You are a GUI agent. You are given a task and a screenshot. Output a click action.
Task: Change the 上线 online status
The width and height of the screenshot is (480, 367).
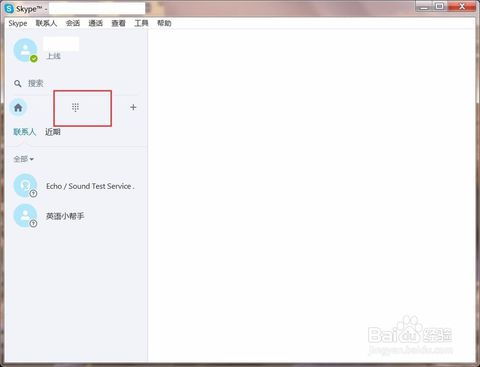pos(53,56)
